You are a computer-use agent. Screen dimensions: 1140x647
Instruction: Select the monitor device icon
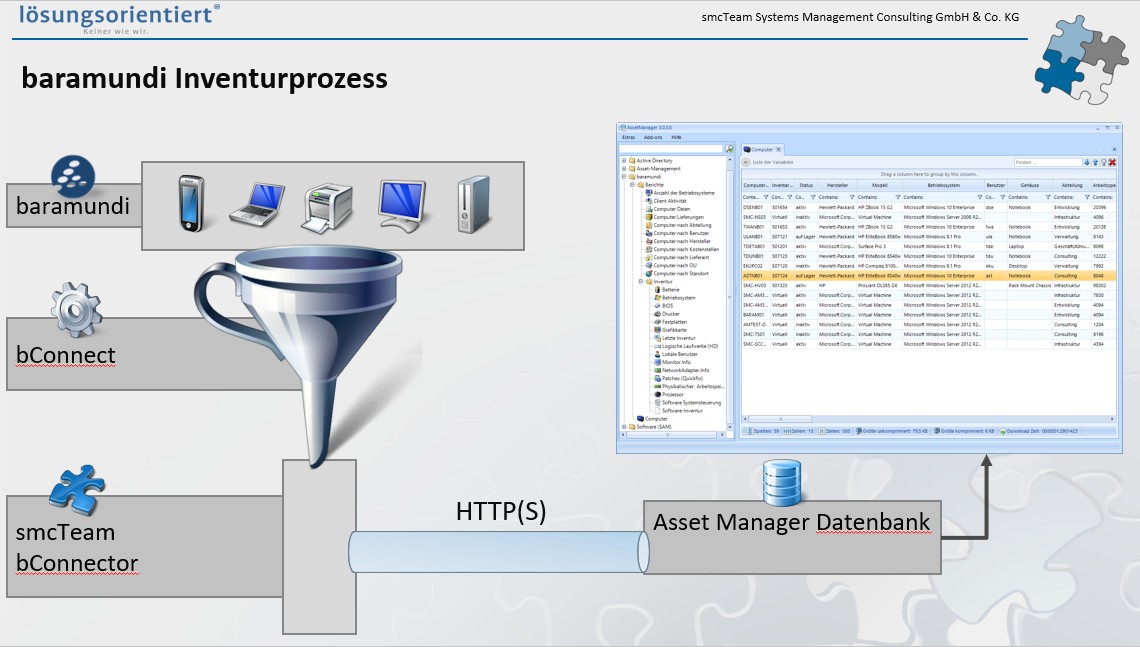[401, 206]
